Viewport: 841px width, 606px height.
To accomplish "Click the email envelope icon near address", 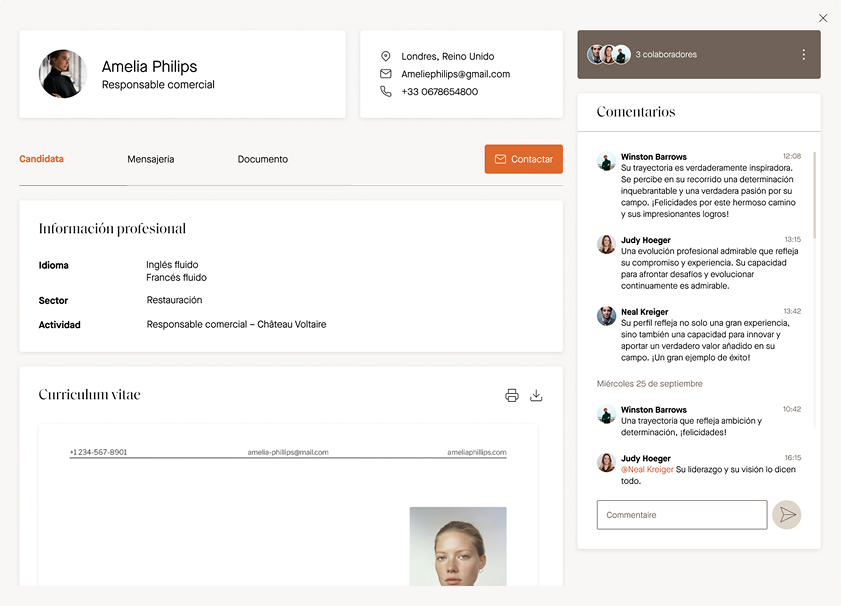I will [386, 74].
